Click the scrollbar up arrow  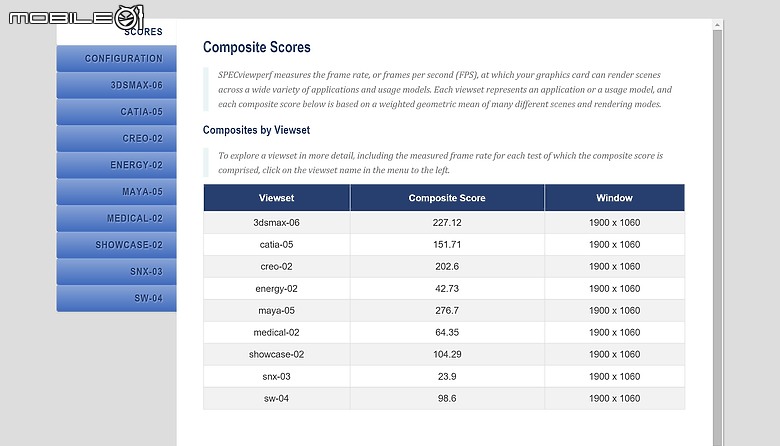[x=717, y=24]
